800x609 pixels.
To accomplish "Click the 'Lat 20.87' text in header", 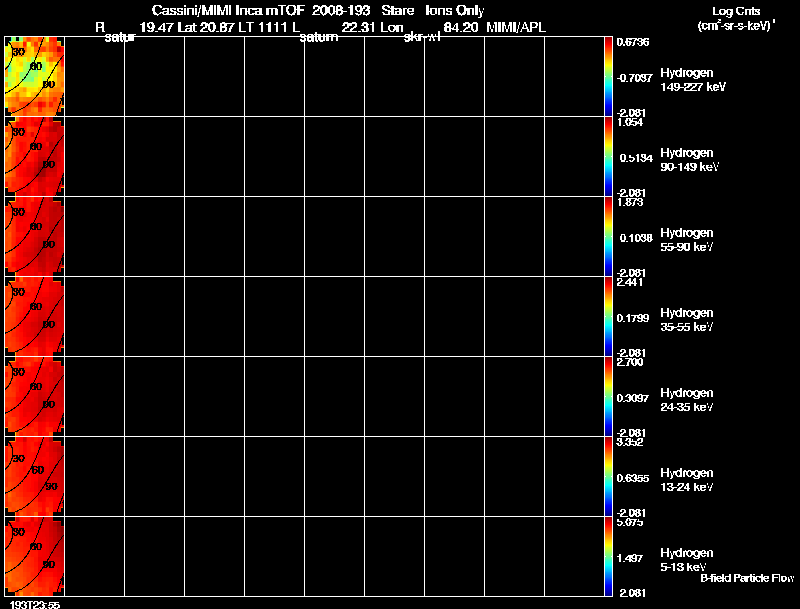I will (207, 28).
